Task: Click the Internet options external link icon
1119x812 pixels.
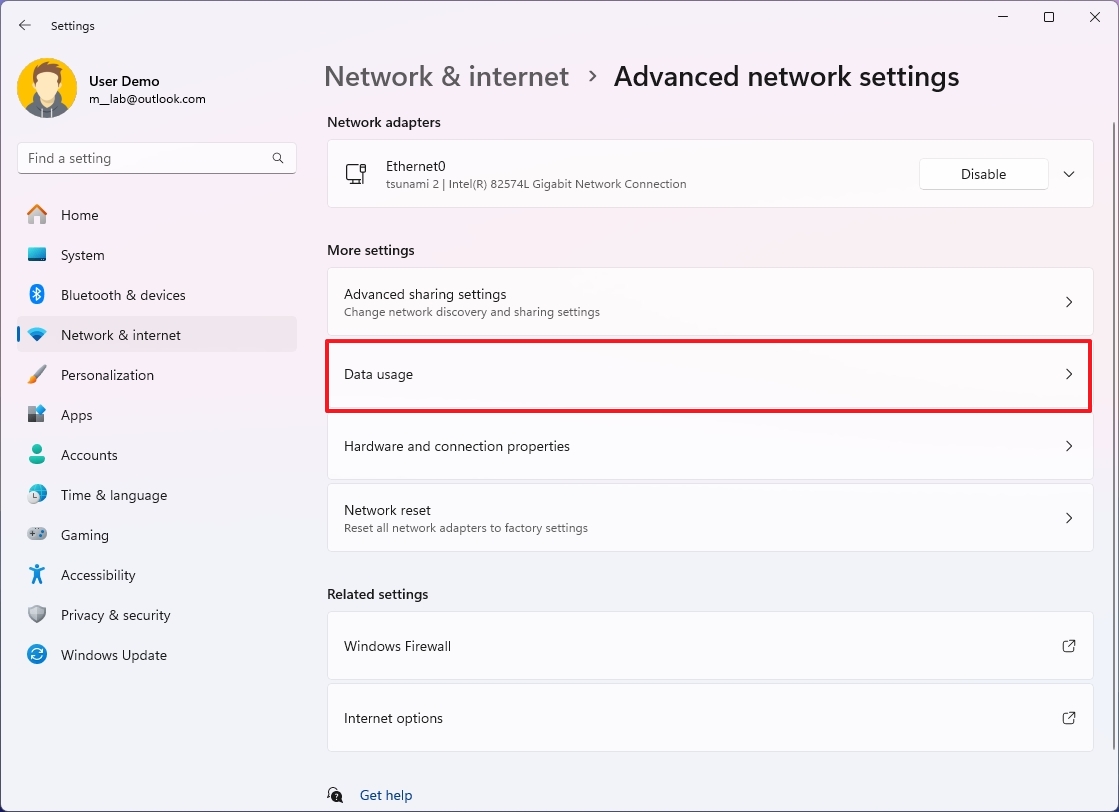Action: (x=1068, y=718)
